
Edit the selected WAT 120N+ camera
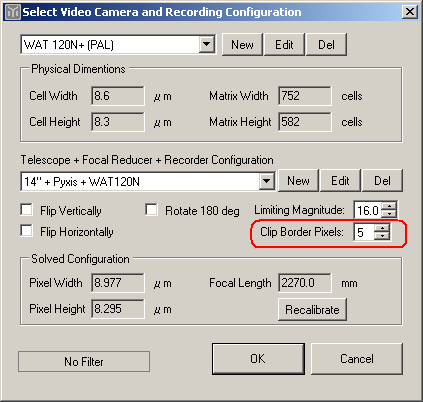point(284,44)
